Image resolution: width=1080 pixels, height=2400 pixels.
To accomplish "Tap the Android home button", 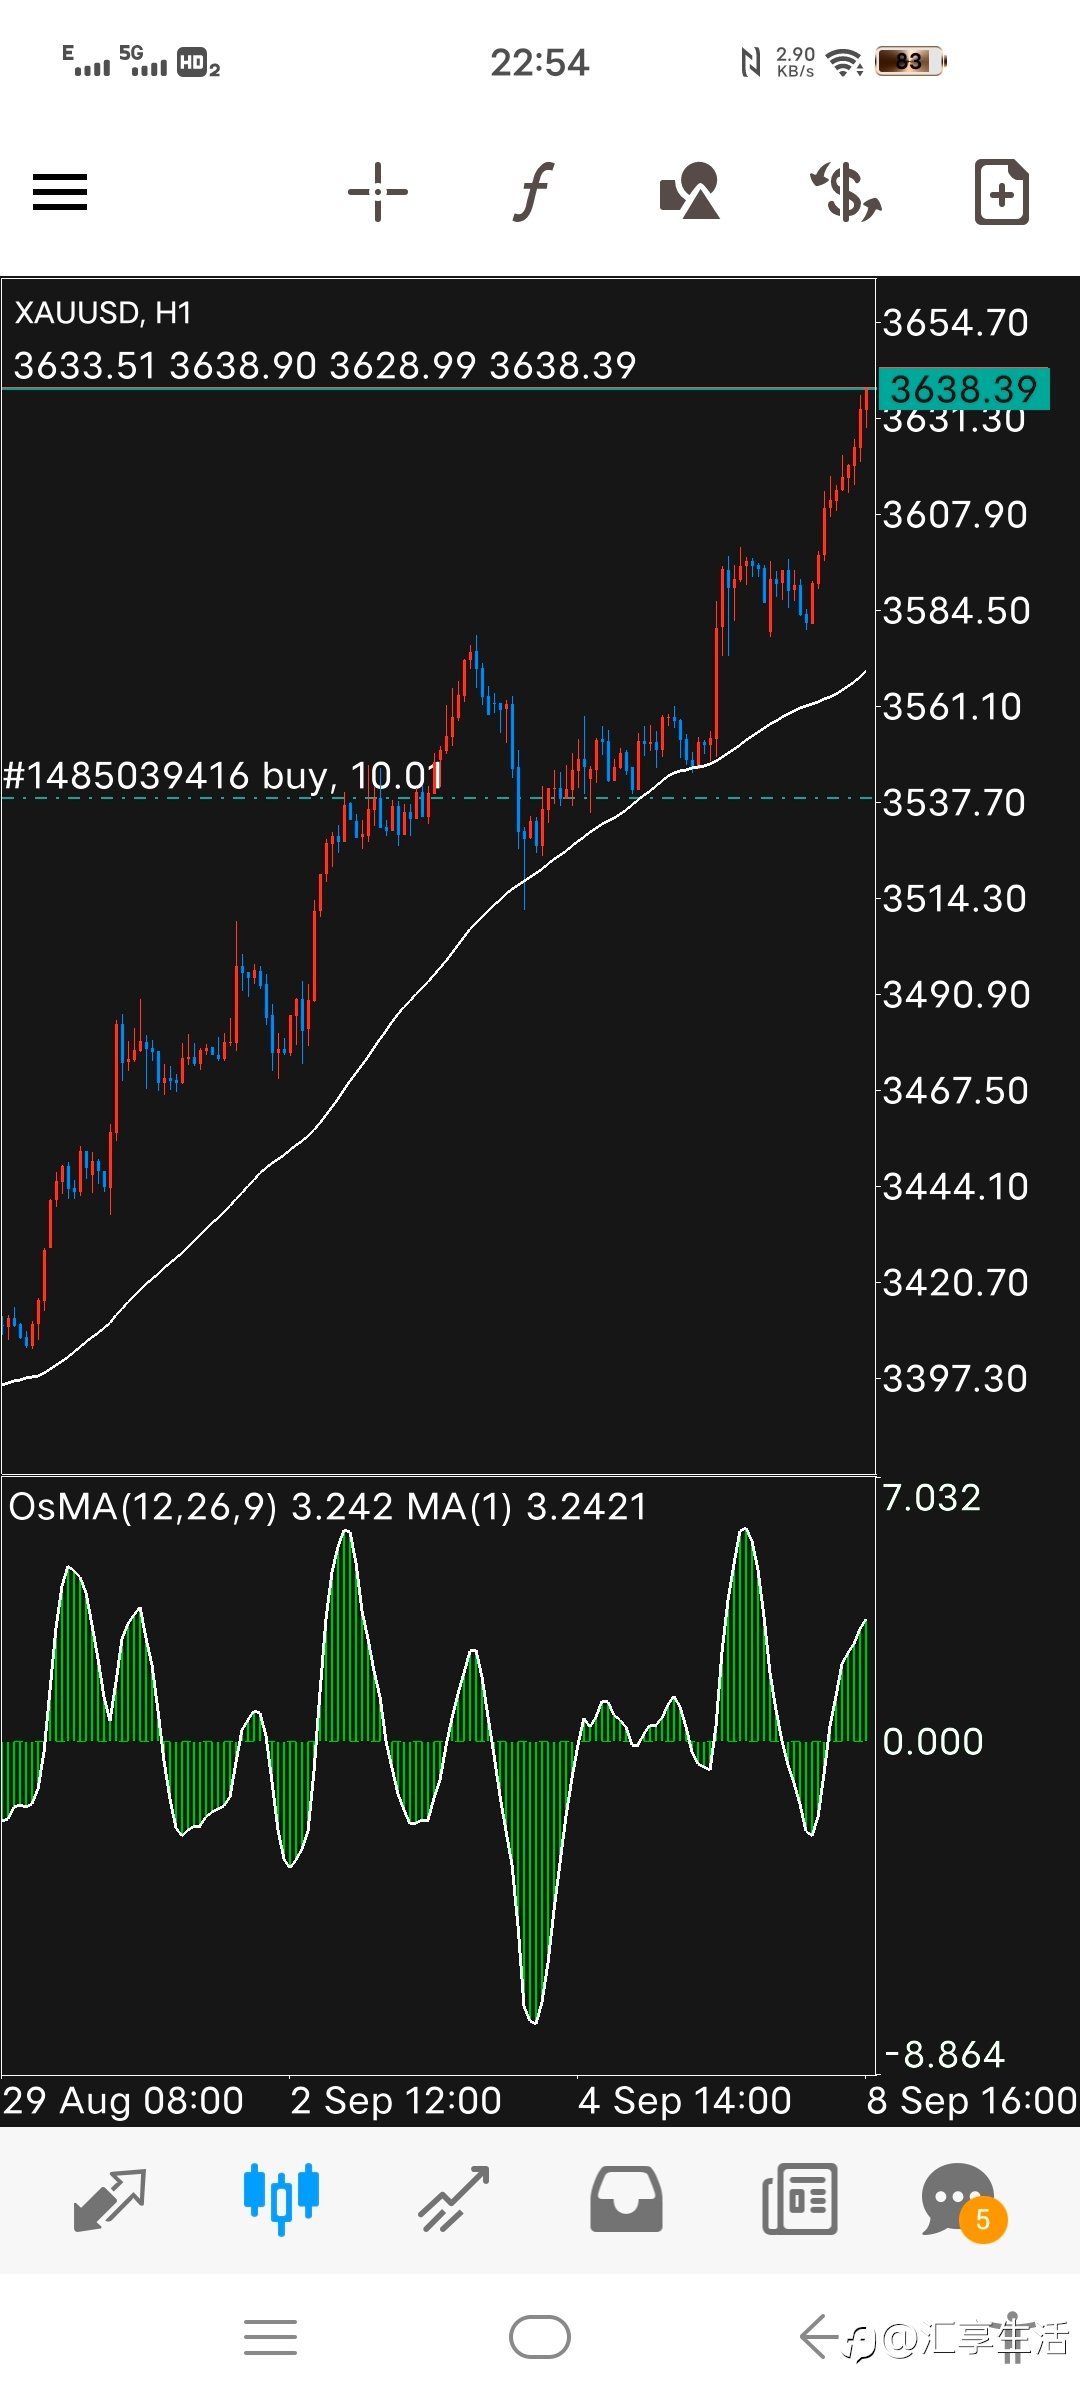I will [540, 2337].
